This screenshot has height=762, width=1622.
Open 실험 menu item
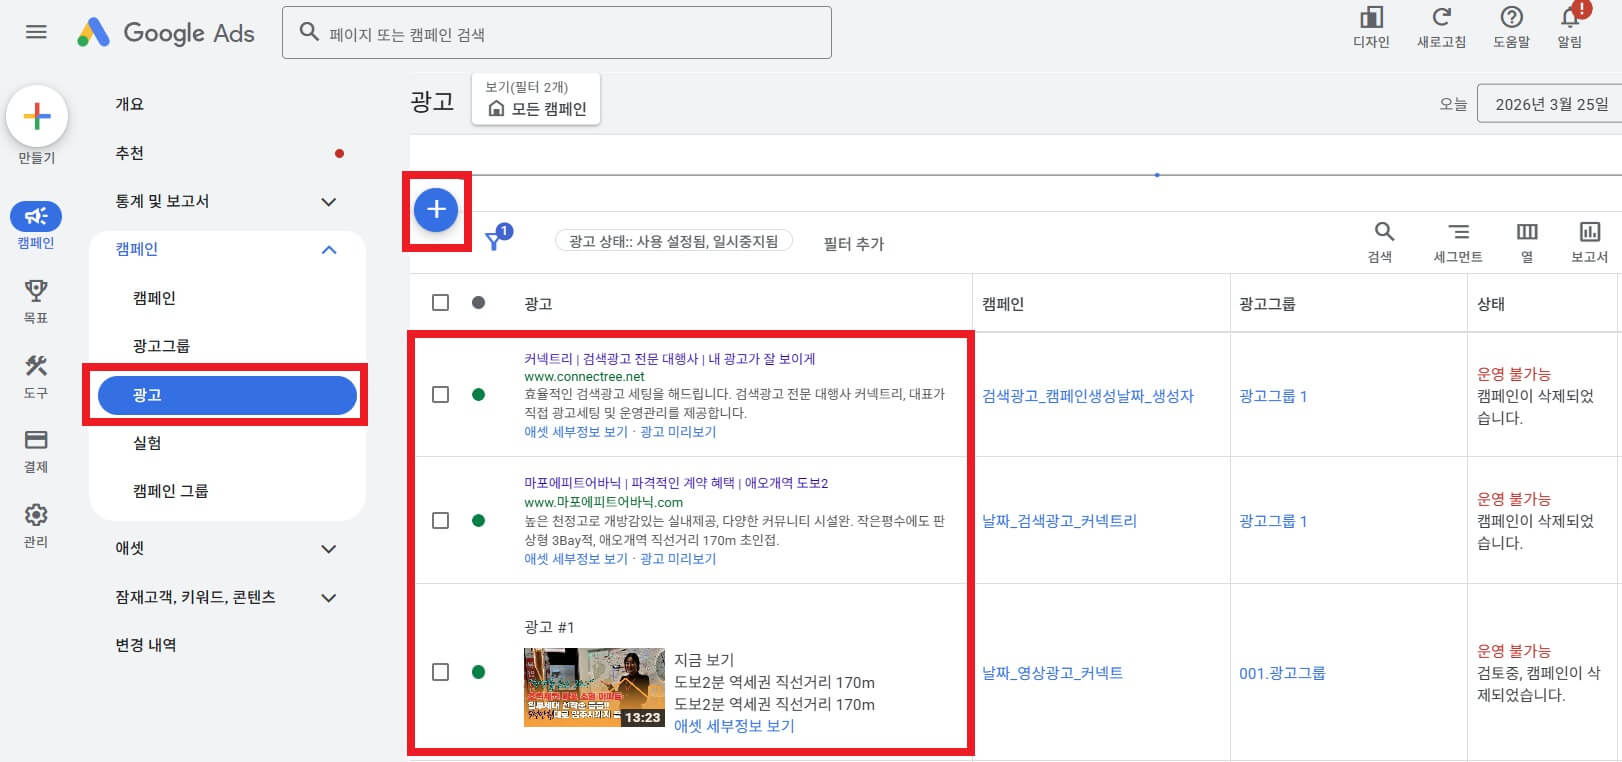[147, 443]
